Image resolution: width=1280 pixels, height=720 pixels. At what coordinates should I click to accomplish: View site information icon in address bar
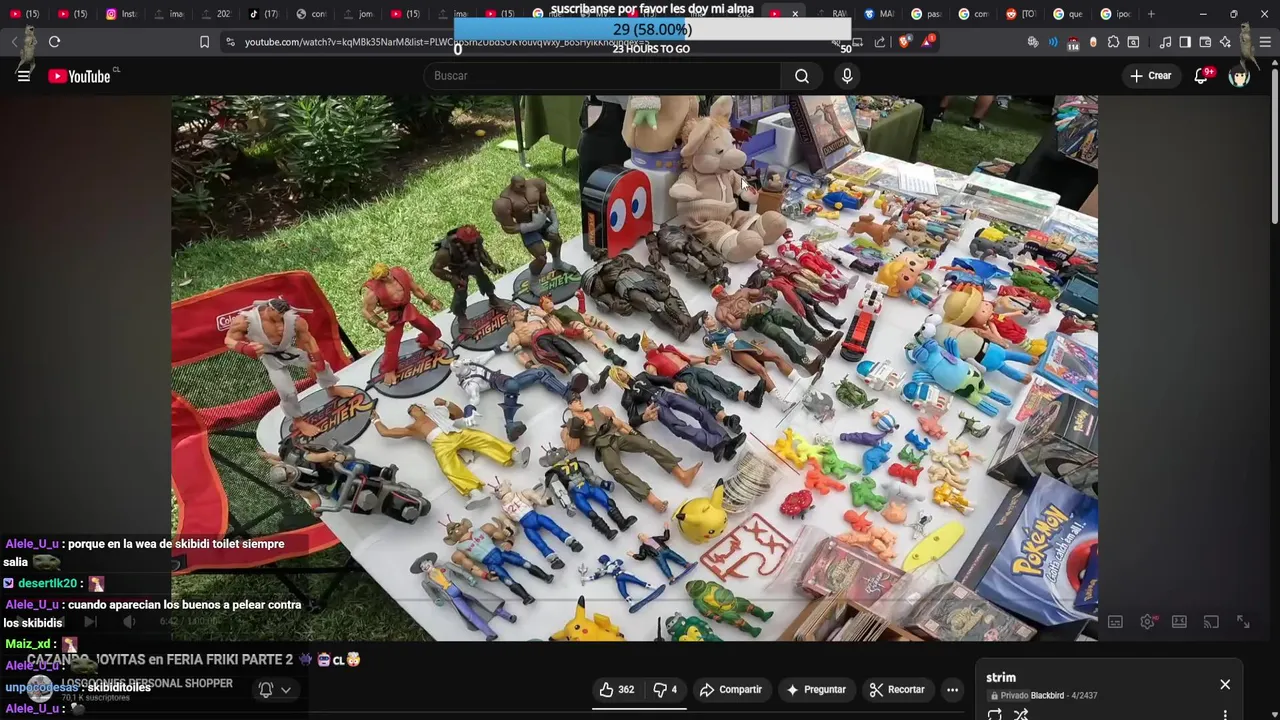click(x=231, y=42)
